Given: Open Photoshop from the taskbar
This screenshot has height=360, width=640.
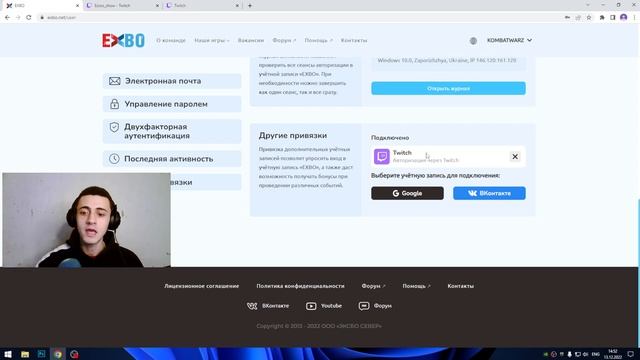Looking at the screenshot, I should coord(41,354).
